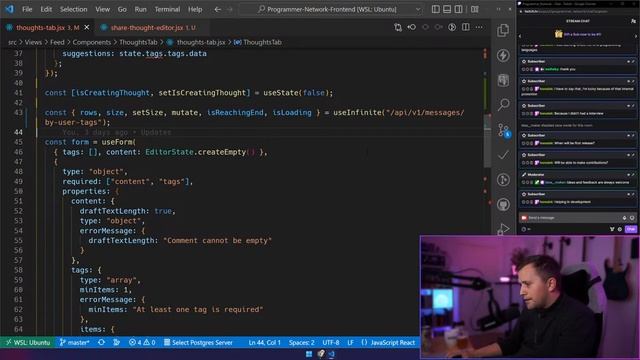640x360 pixels.
Task: Open the Source Control view with badge
Action: click(504, 130)
